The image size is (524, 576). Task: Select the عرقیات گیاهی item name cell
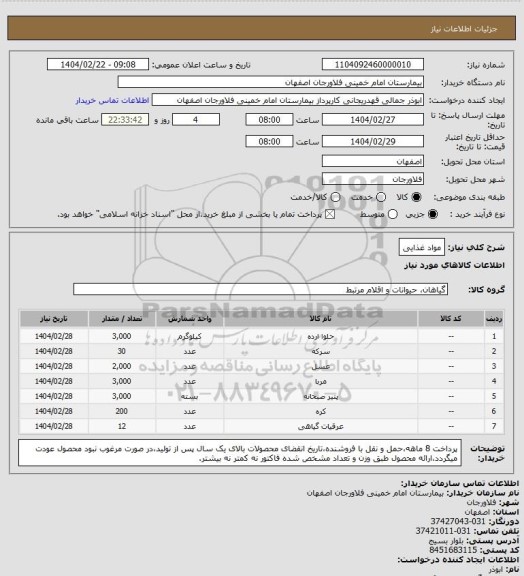coord(320,426)
